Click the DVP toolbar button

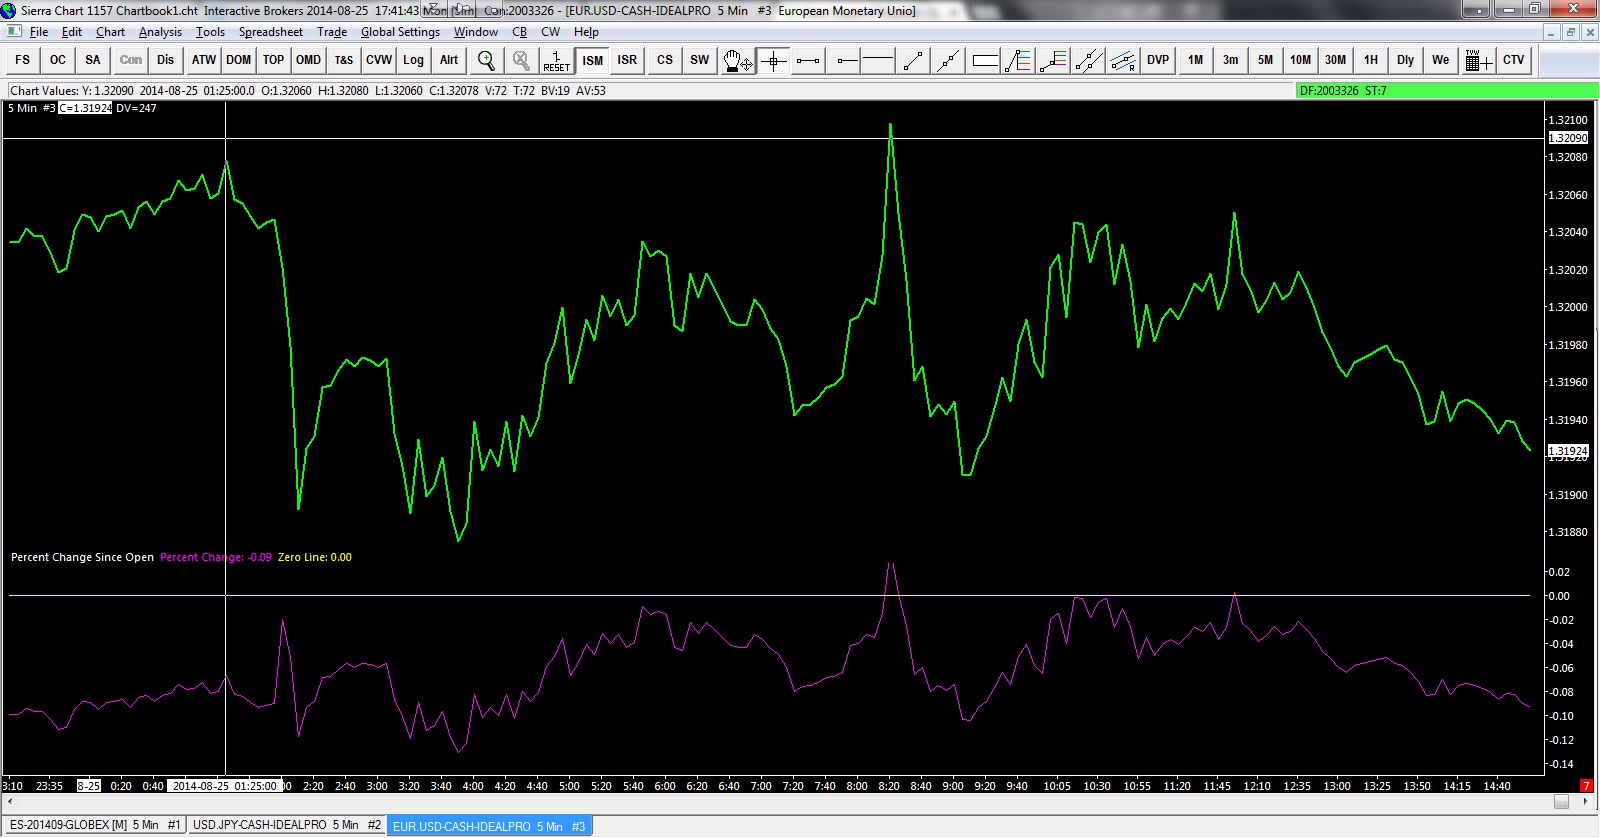tap(1158, 60)
